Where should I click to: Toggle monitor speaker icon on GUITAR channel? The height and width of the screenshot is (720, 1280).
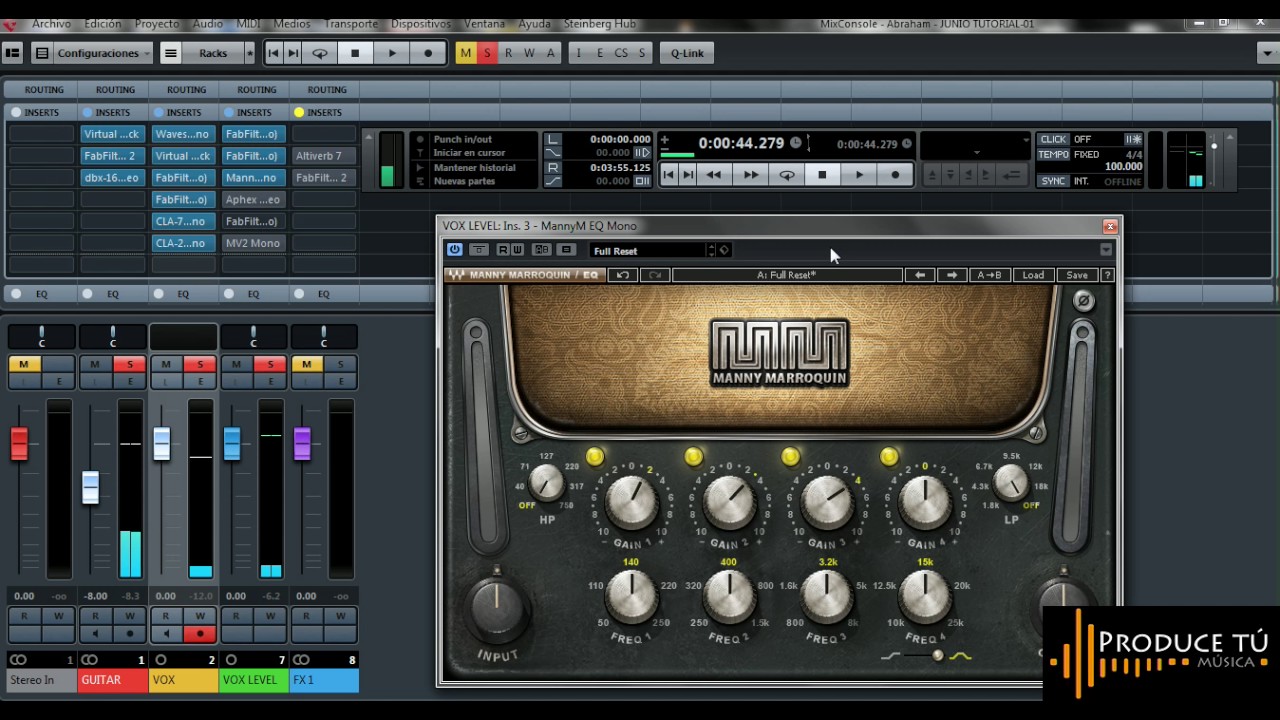(95, 633)
